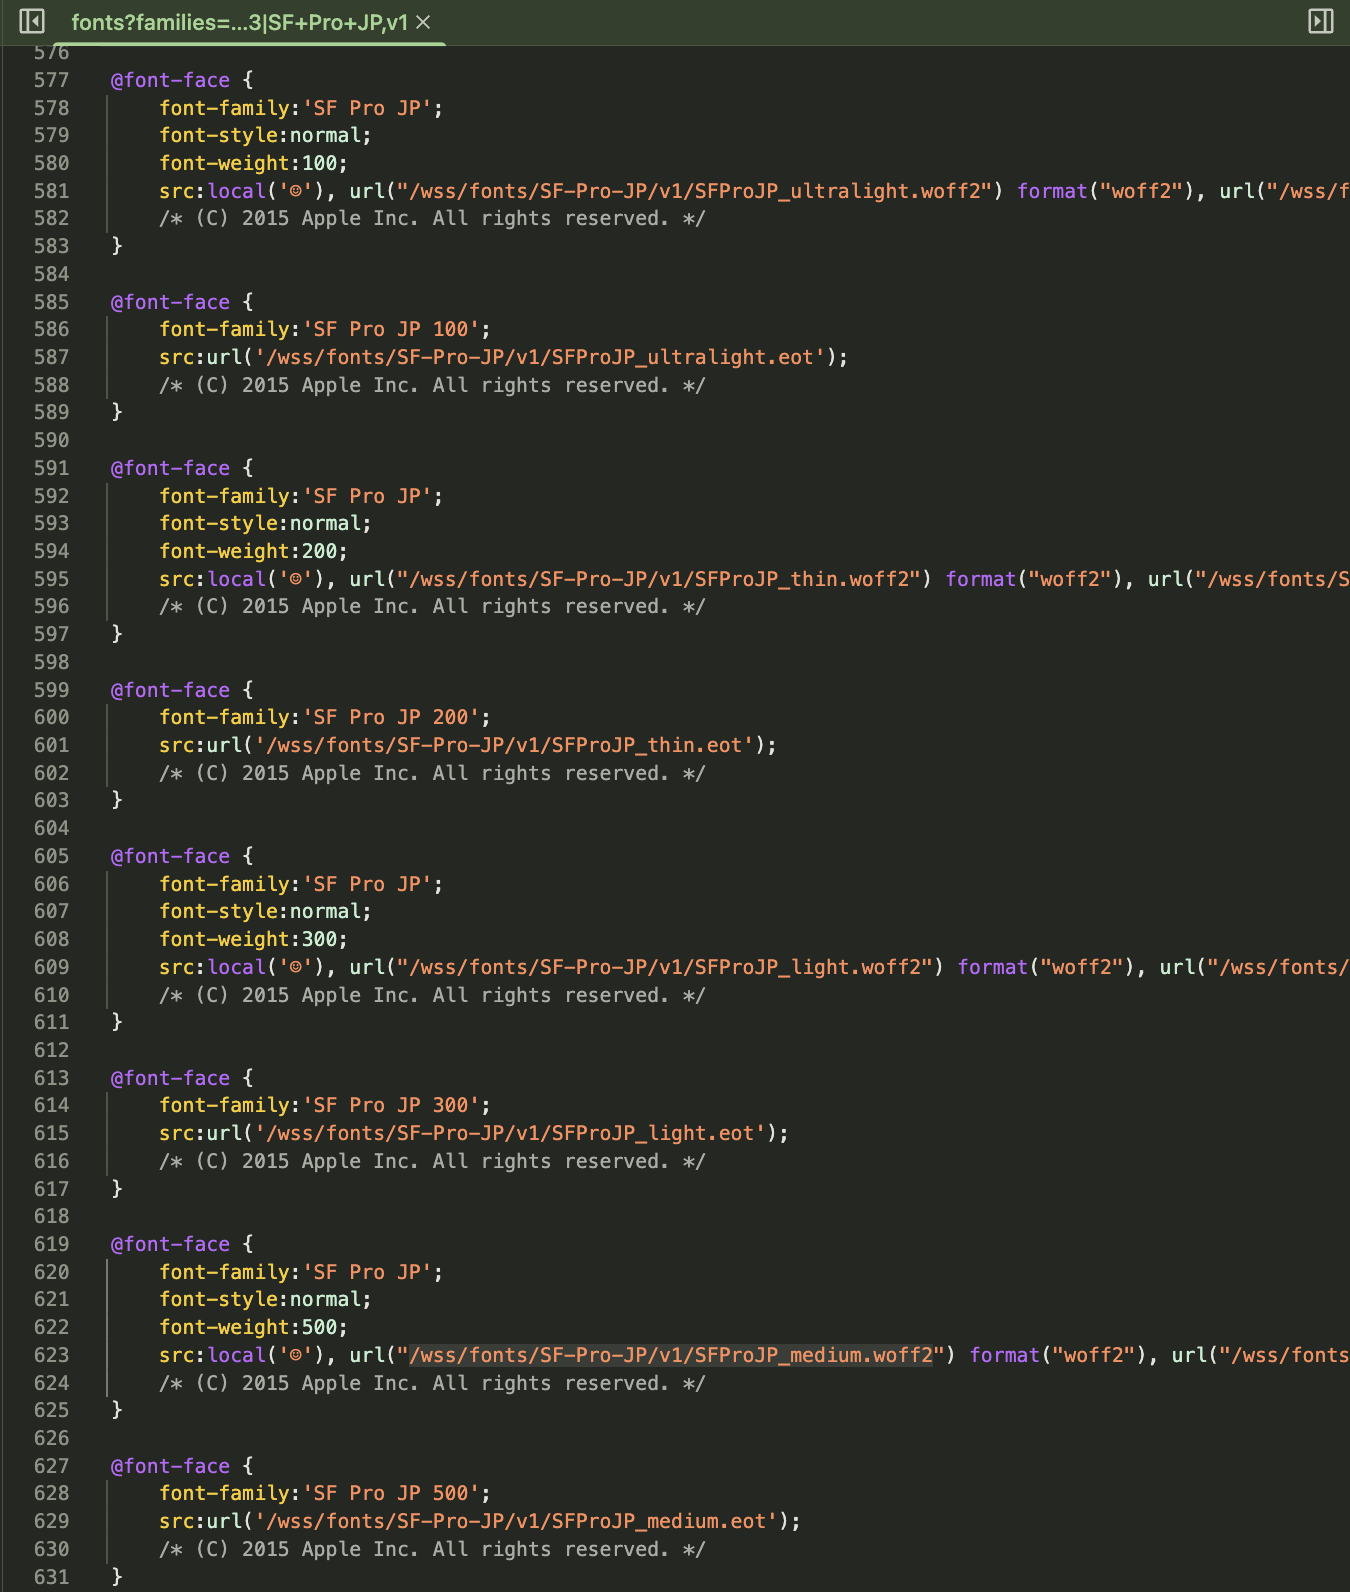Click 'SF Pro JP 200' font-family value
The height and width of the screenshot is (1592, 1350).
point(391,717)
